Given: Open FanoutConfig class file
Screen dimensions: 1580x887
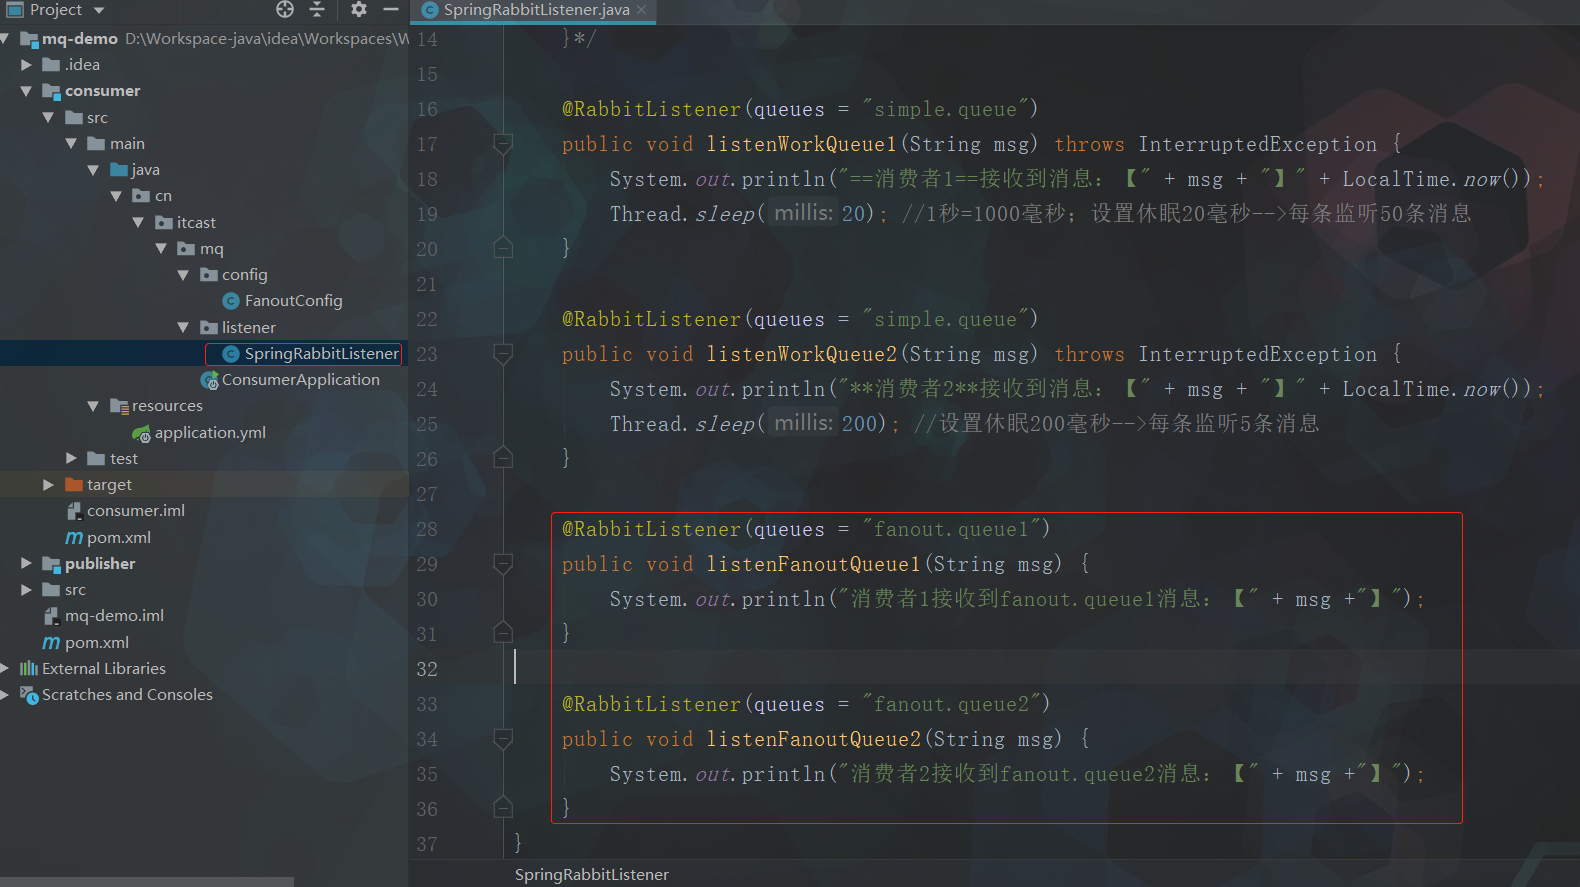Looking at the screenshot, I should tap(293, 301).
